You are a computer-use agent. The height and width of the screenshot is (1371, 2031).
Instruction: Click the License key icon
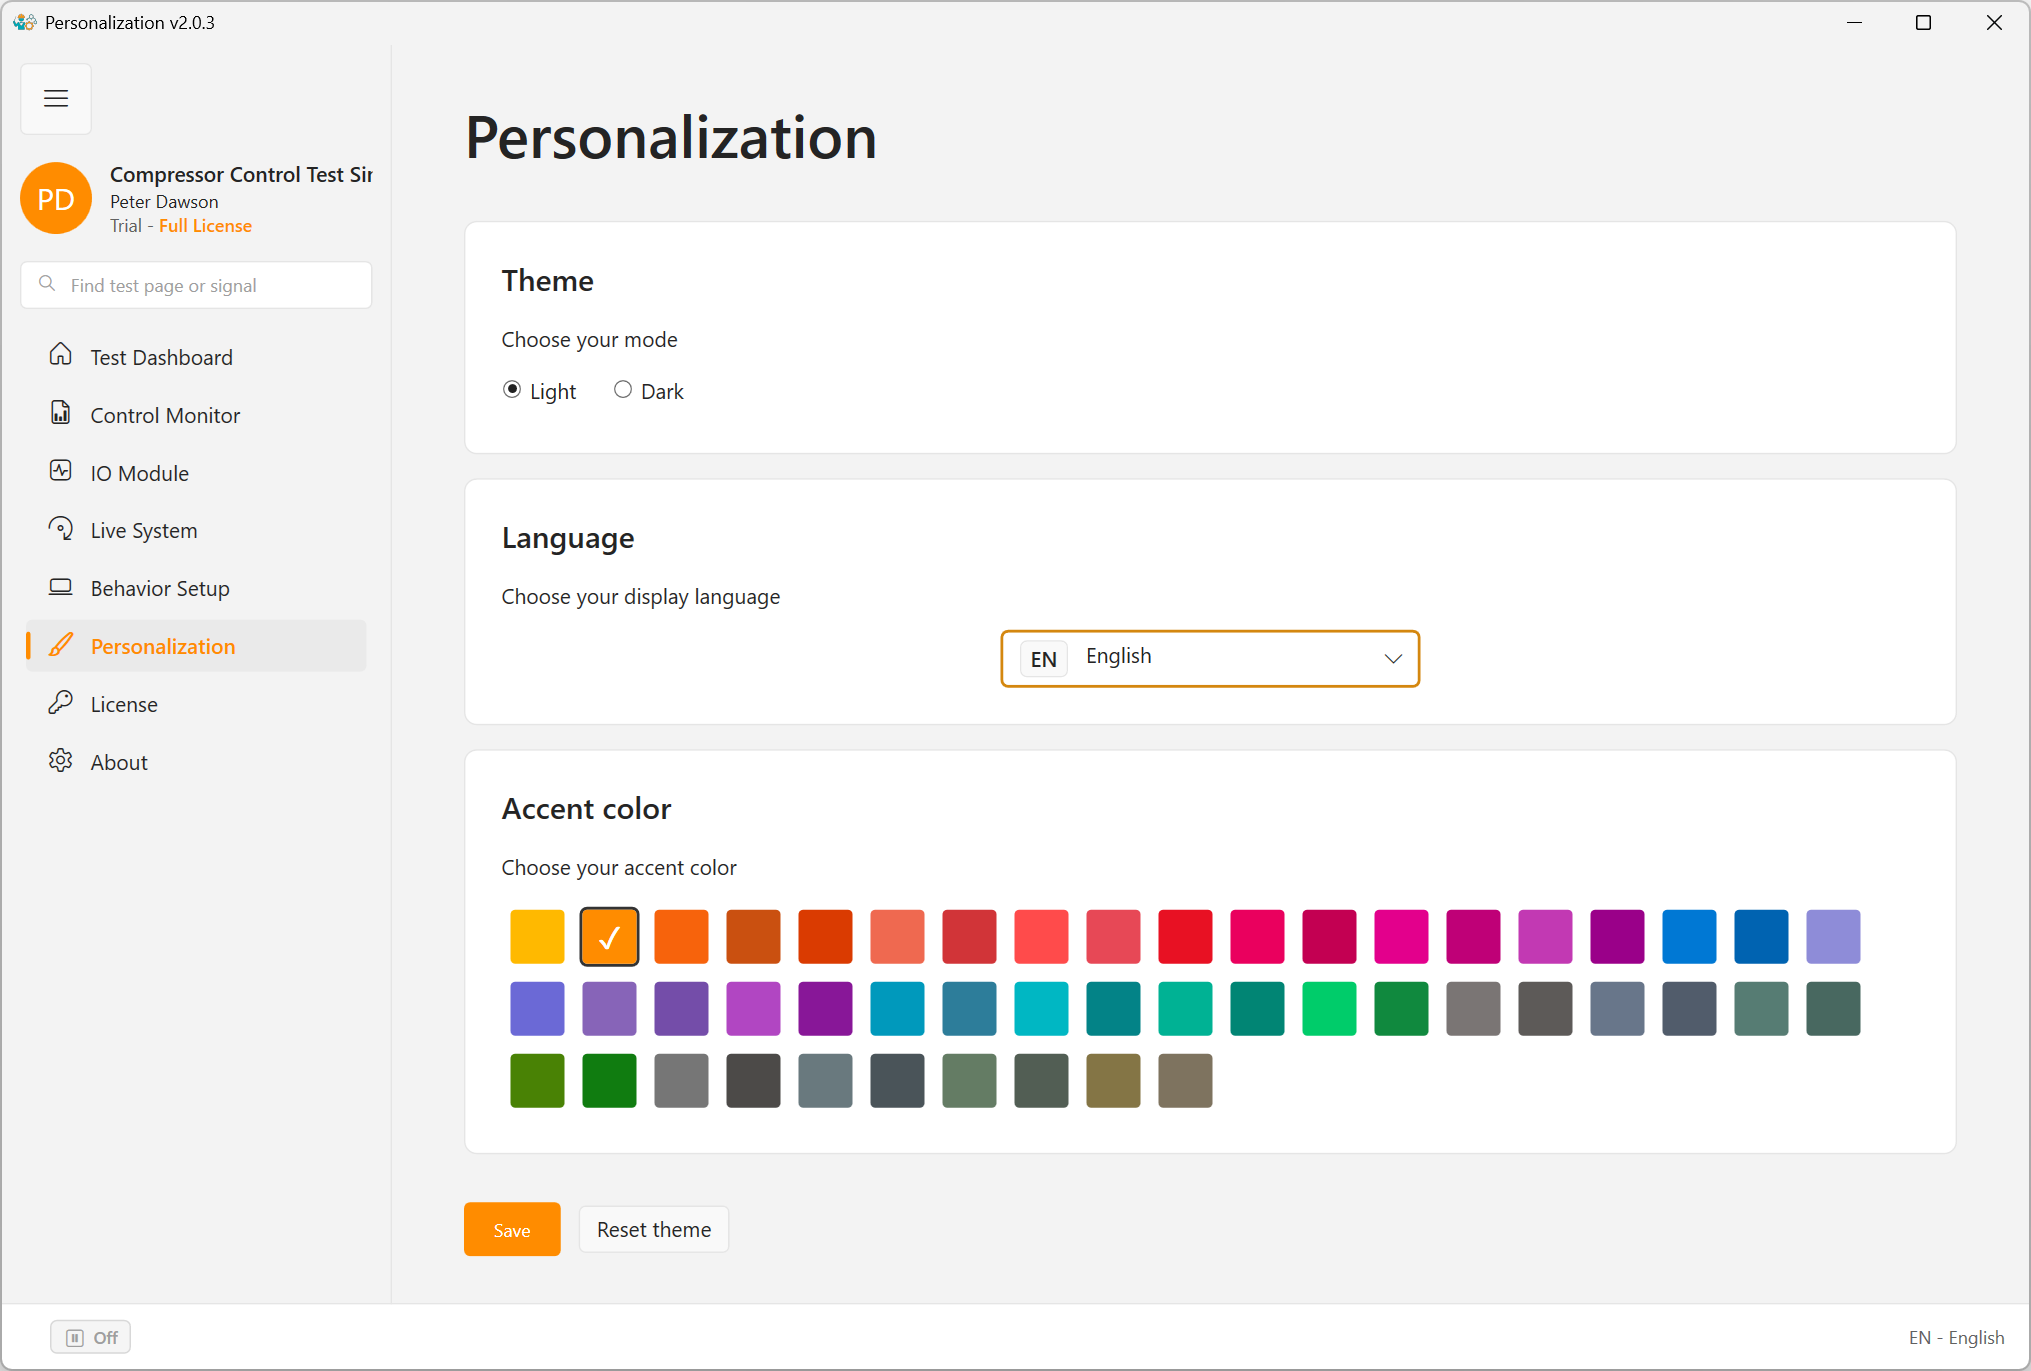click(61, 703)
